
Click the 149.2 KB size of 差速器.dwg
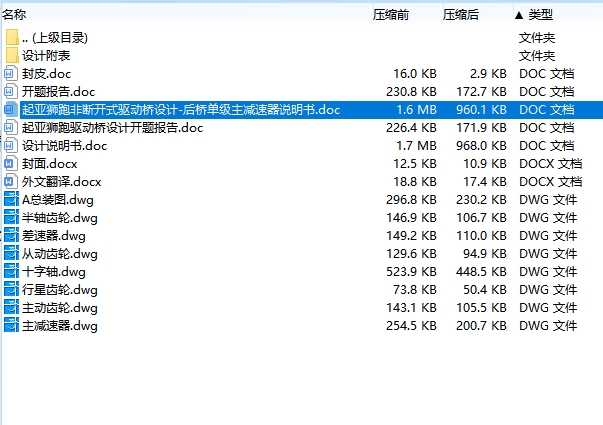point(411,236)
